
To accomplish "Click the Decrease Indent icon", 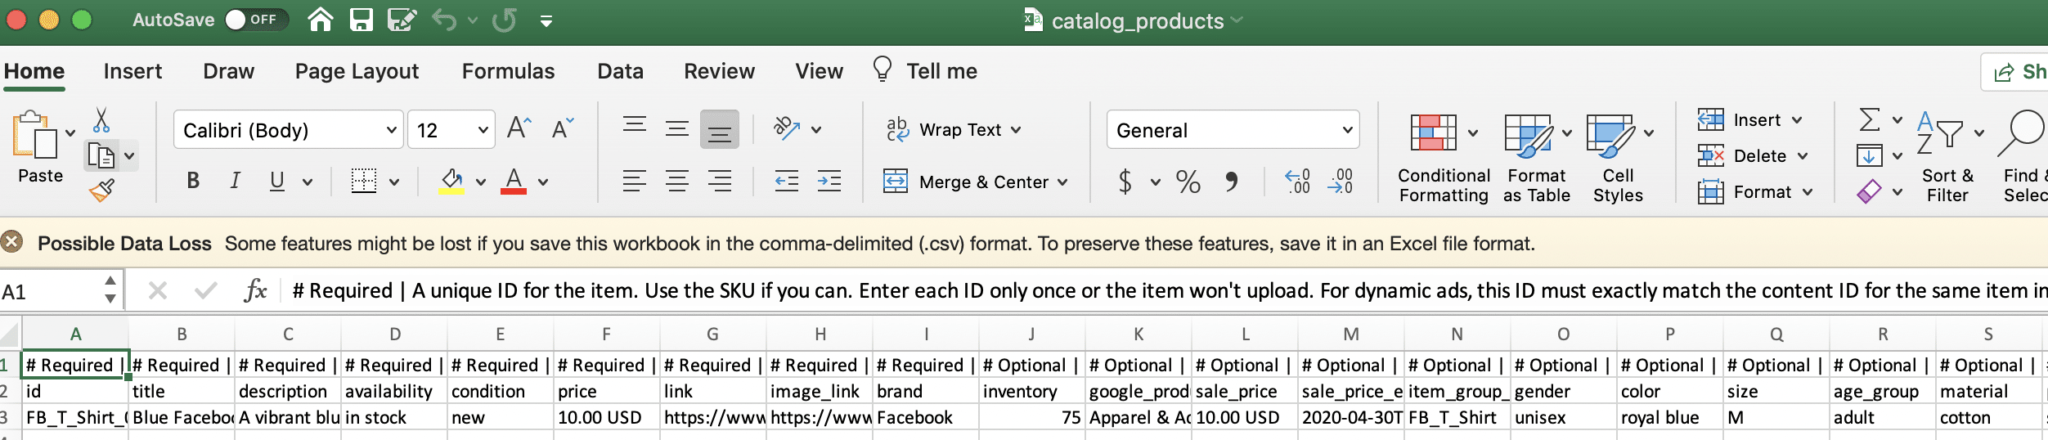I will [x=787, y=181].
